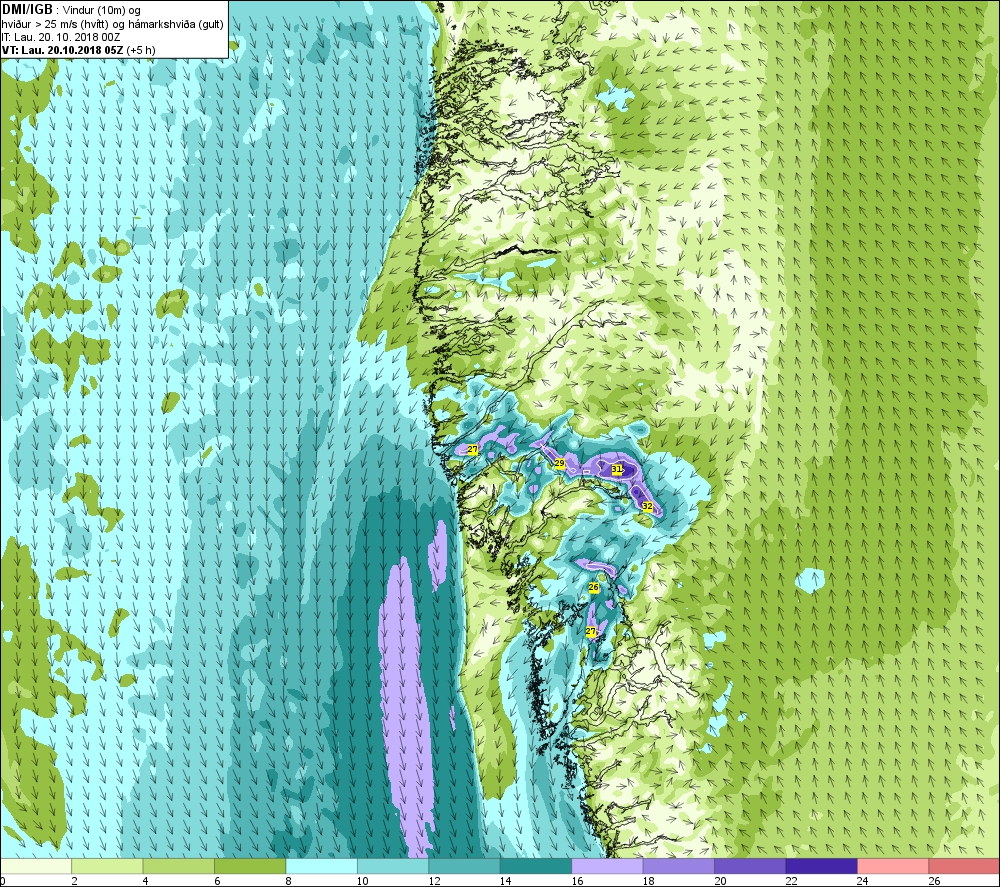Click the legend scale number 22
This screenshot has width=1000, height=887.
tap(791, 881)
